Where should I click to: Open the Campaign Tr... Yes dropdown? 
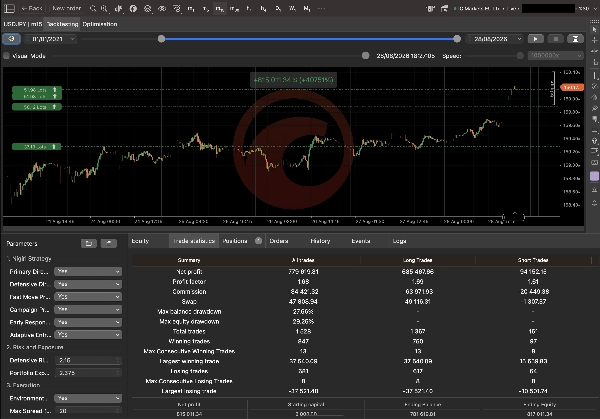[x=88, y=309]
